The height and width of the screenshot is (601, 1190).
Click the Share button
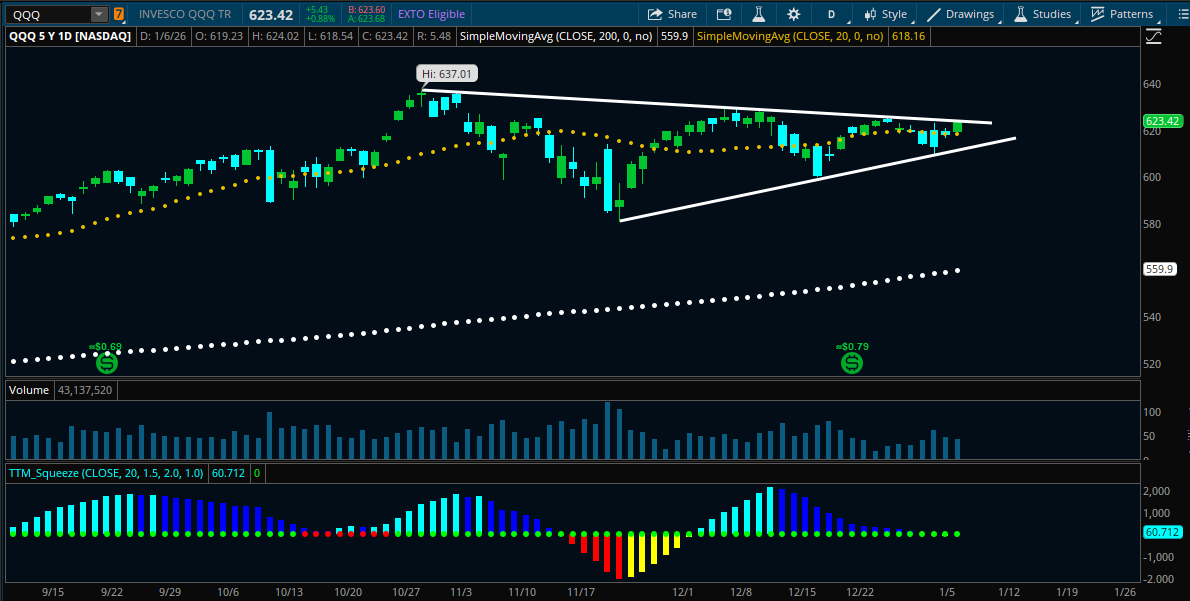(x=672, y=14)
